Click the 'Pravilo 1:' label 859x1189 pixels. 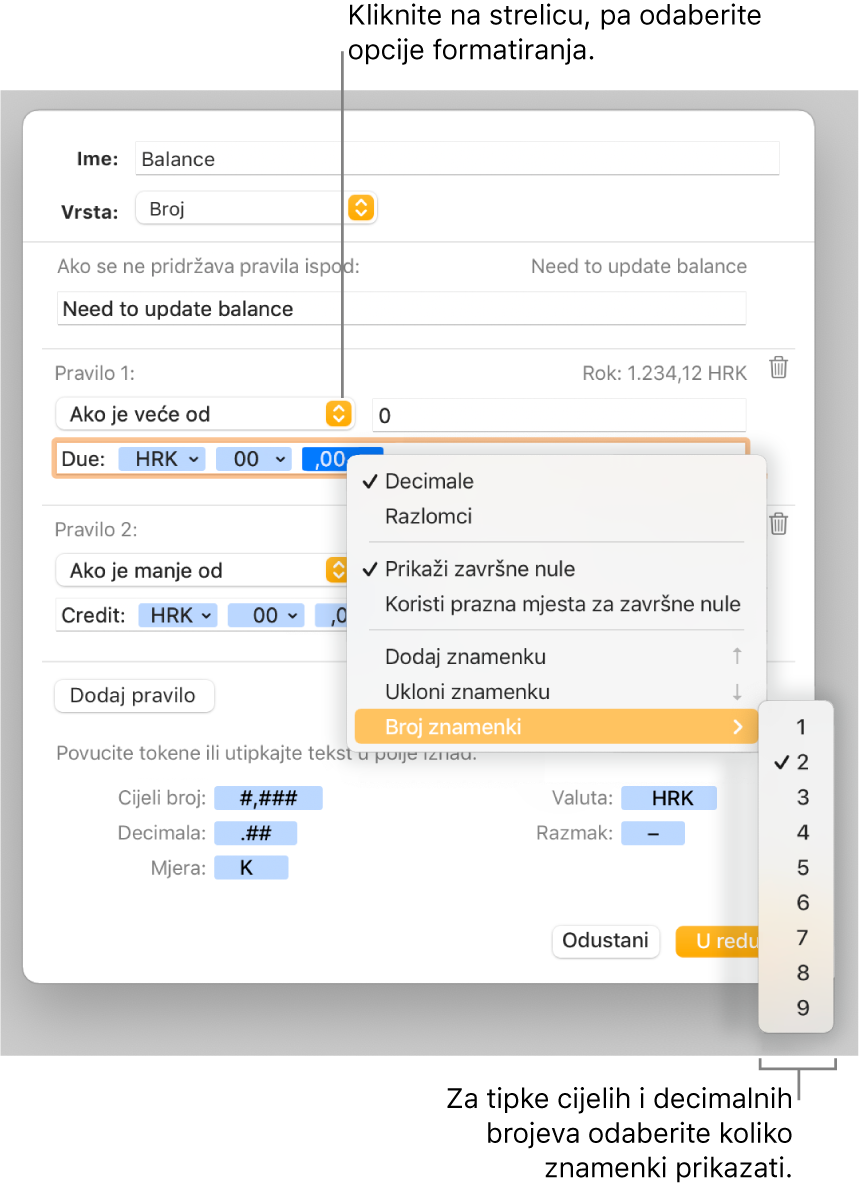pos(95,373)
